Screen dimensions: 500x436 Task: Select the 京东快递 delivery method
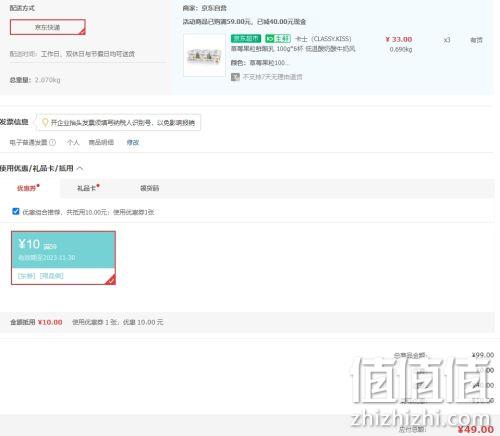pyautogui.click(x=48, y=27)
